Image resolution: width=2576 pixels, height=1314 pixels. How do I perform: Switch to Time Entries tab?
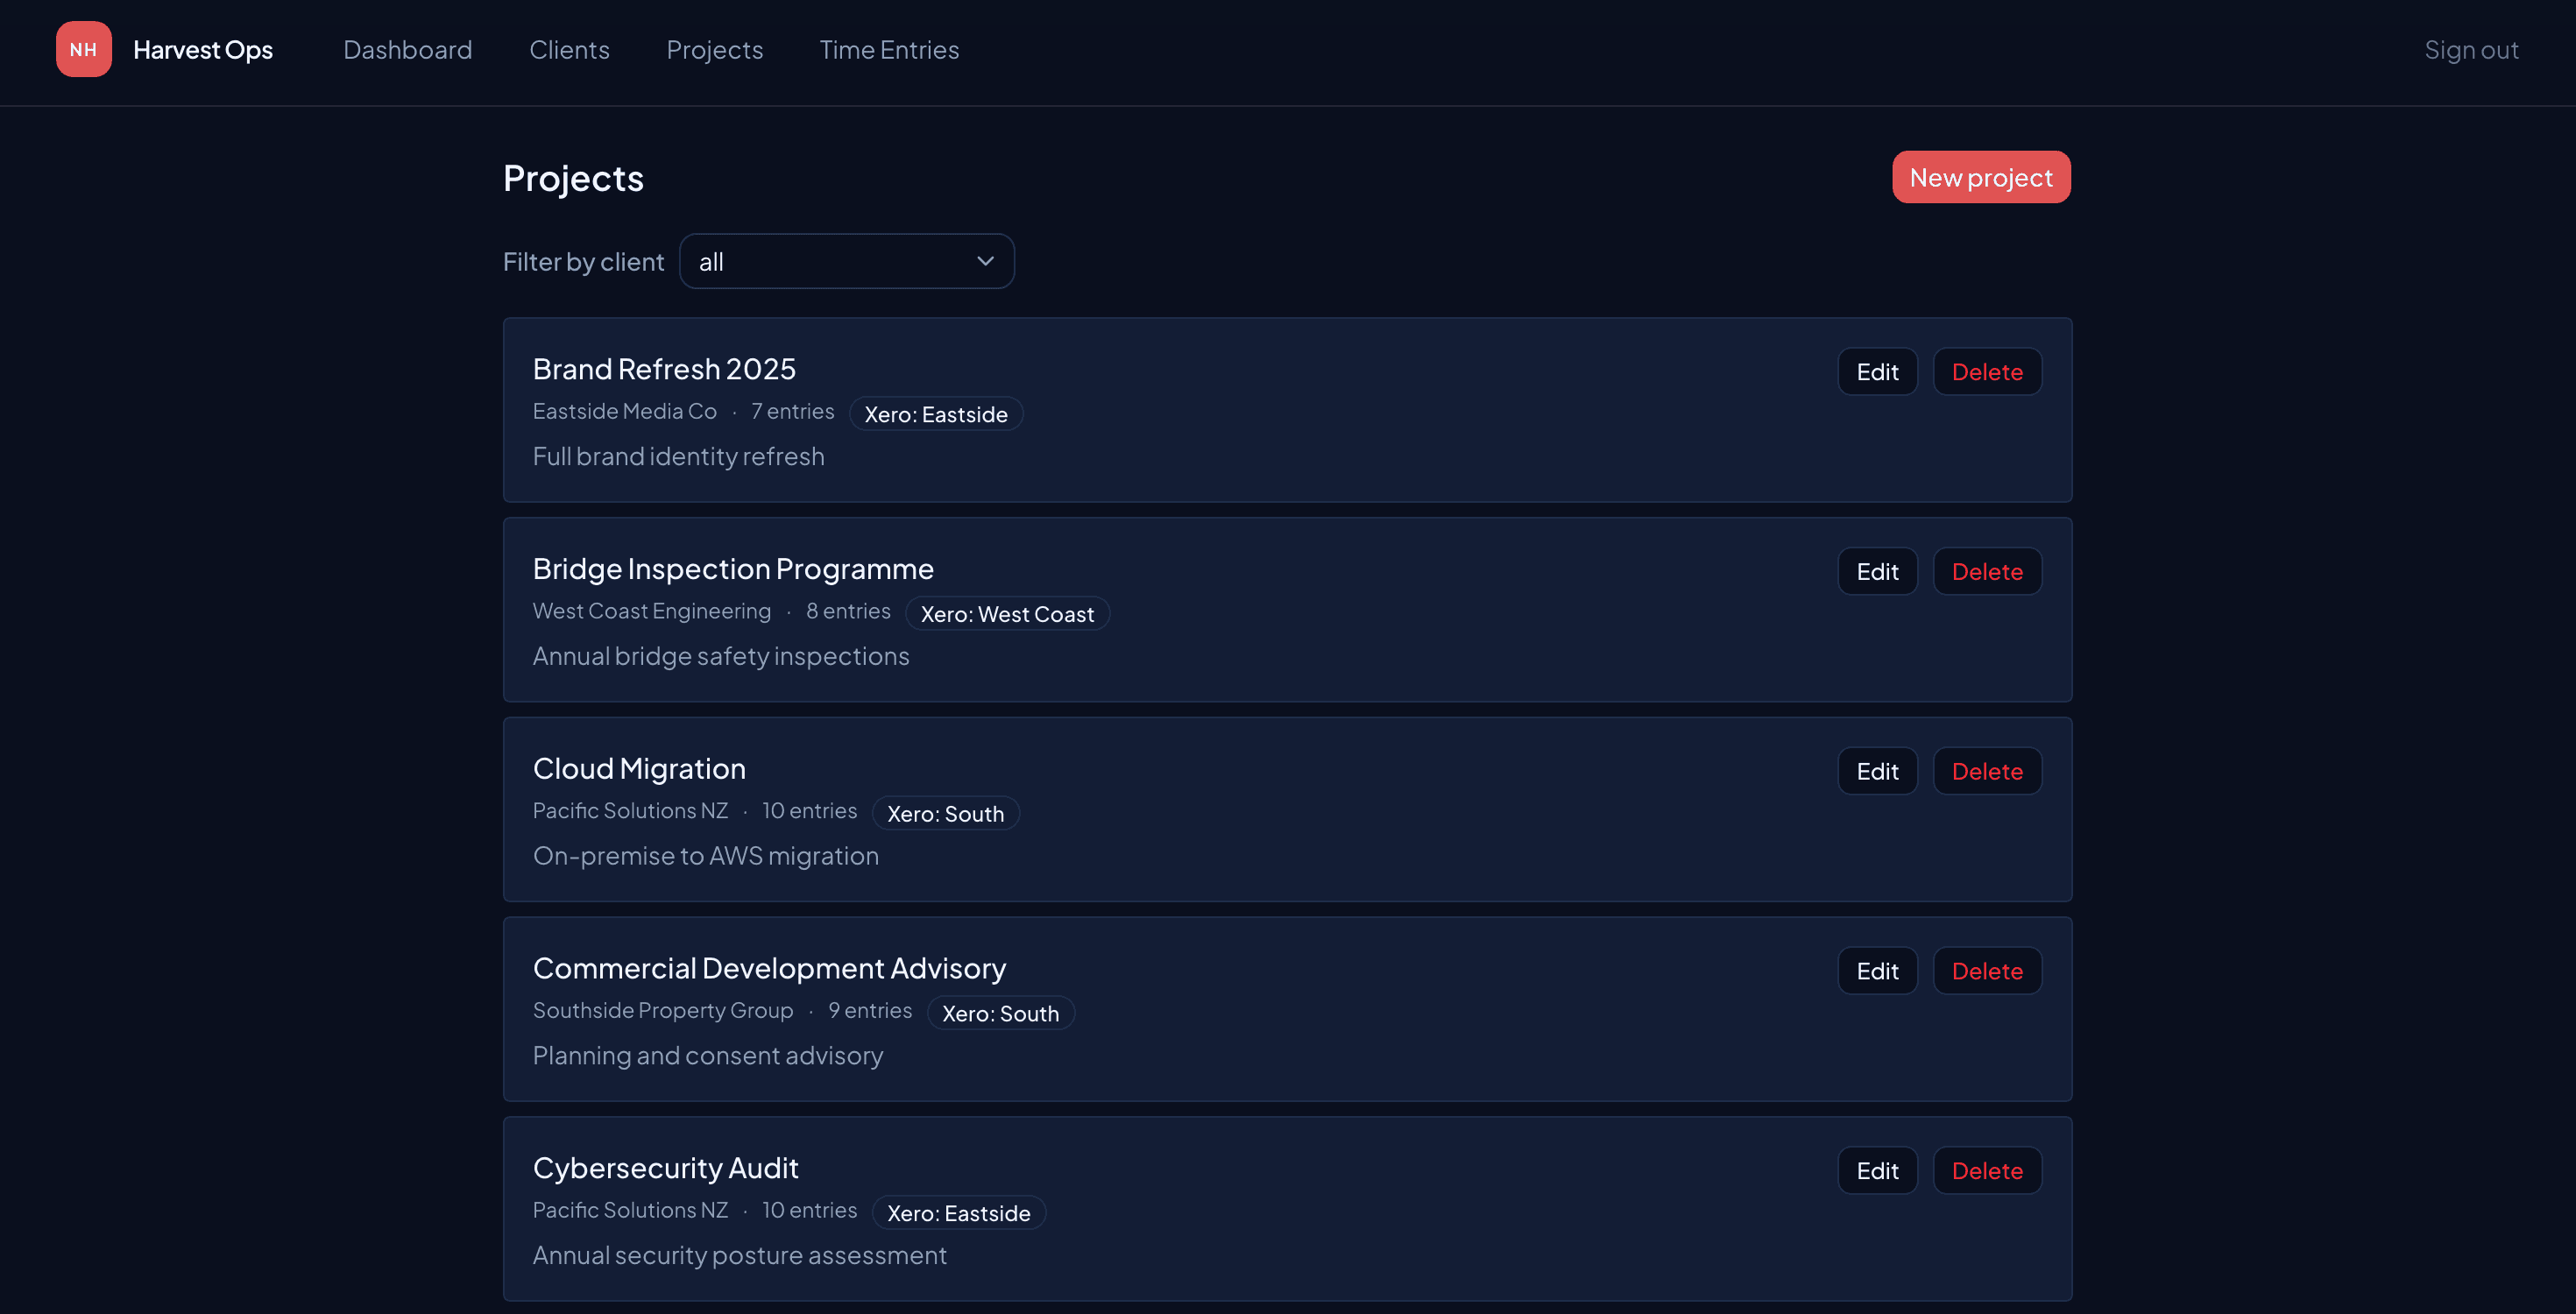pos(889,49)
